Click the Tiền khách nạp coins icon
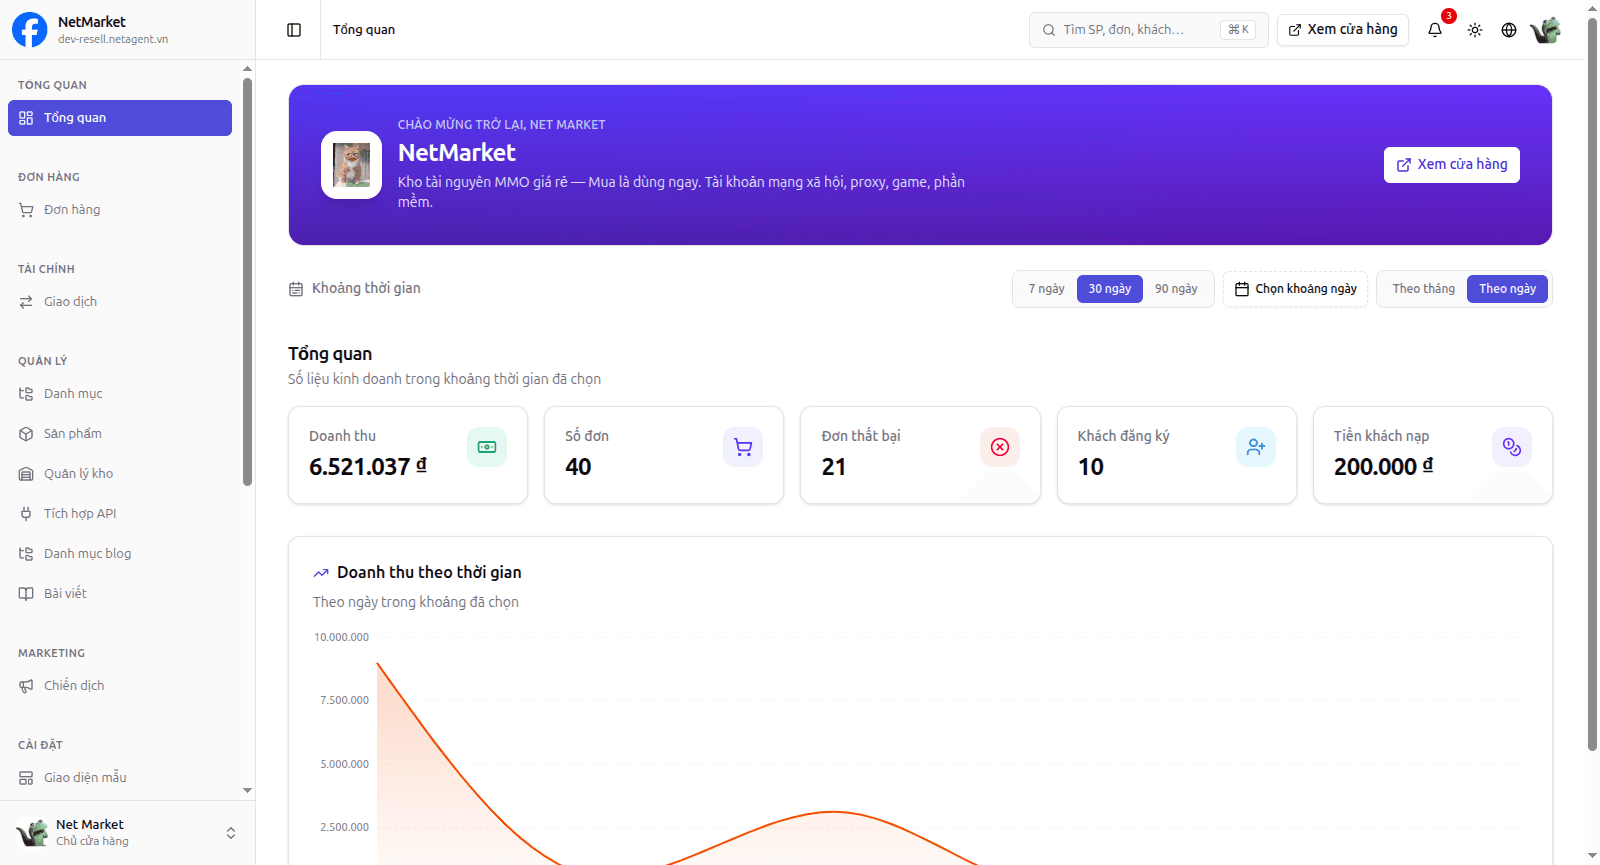Screen dimensions: 1600x865 coord(1512,447)
